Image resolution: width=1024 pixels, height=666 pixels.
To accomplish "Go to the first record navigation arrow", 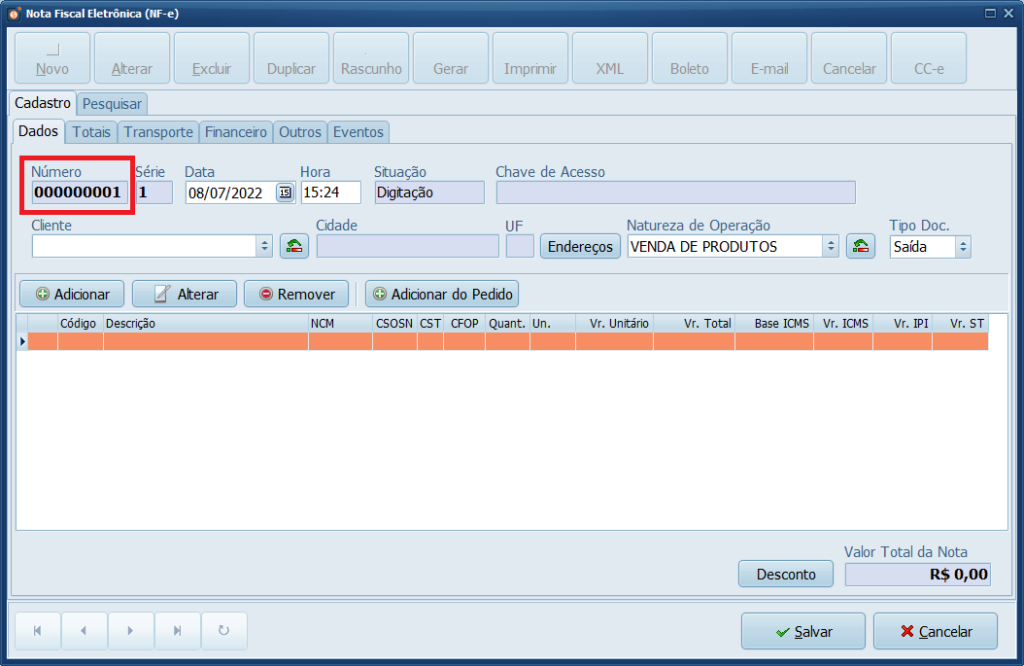I will pyautogui.click(x=38, y=631).
